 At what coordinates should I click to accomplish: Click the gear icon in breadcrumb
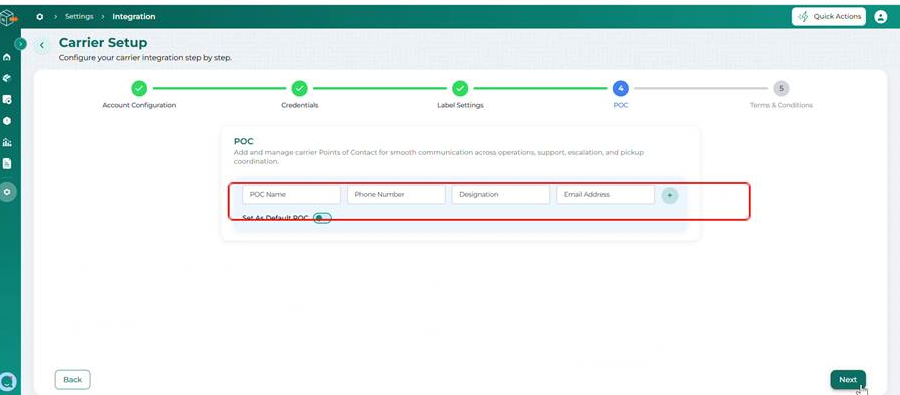coord(40,17)
